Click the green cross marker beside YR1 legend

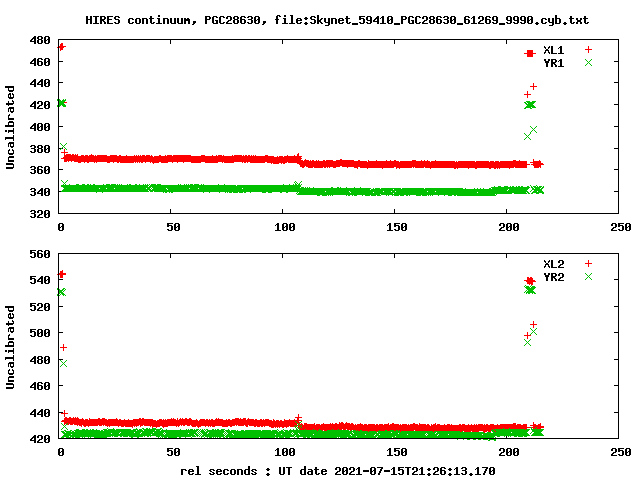coord(588,62)
